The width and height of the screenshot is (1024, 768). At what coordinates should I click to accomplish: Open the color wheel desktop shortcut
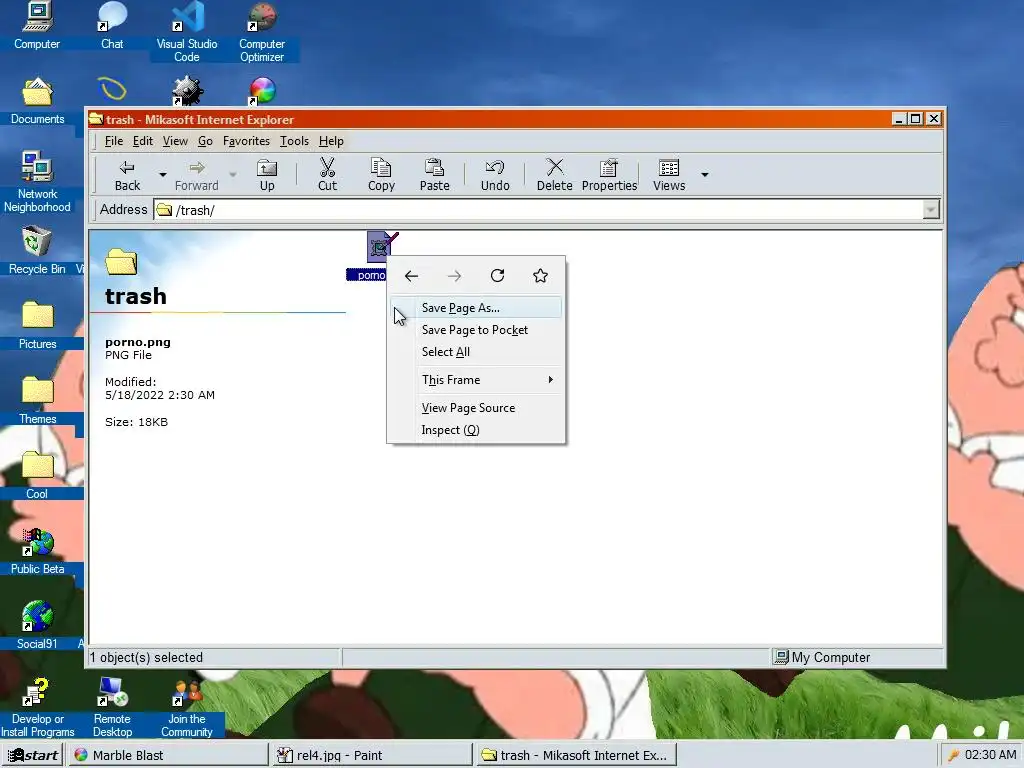[262, 91]
